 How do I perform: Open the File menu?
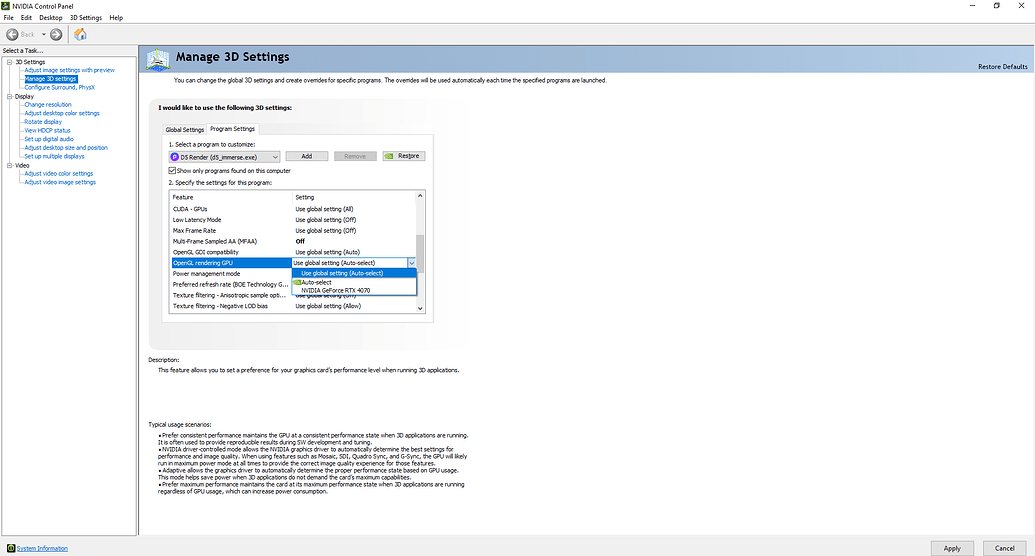pos(9,18)
